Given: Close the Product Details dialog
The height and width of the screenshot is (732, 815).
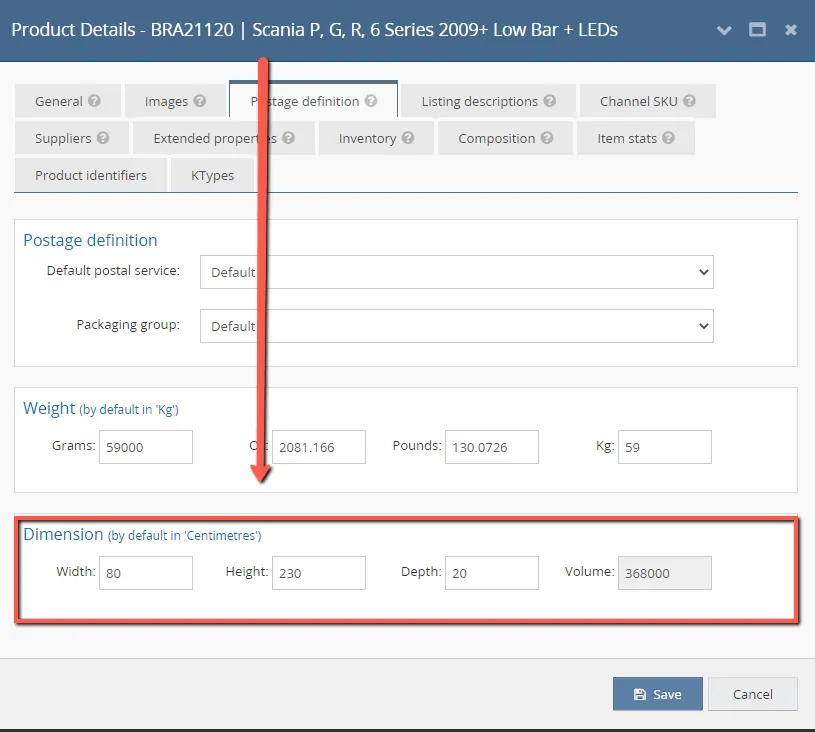Looking at the screenshot, I should 791,30.
